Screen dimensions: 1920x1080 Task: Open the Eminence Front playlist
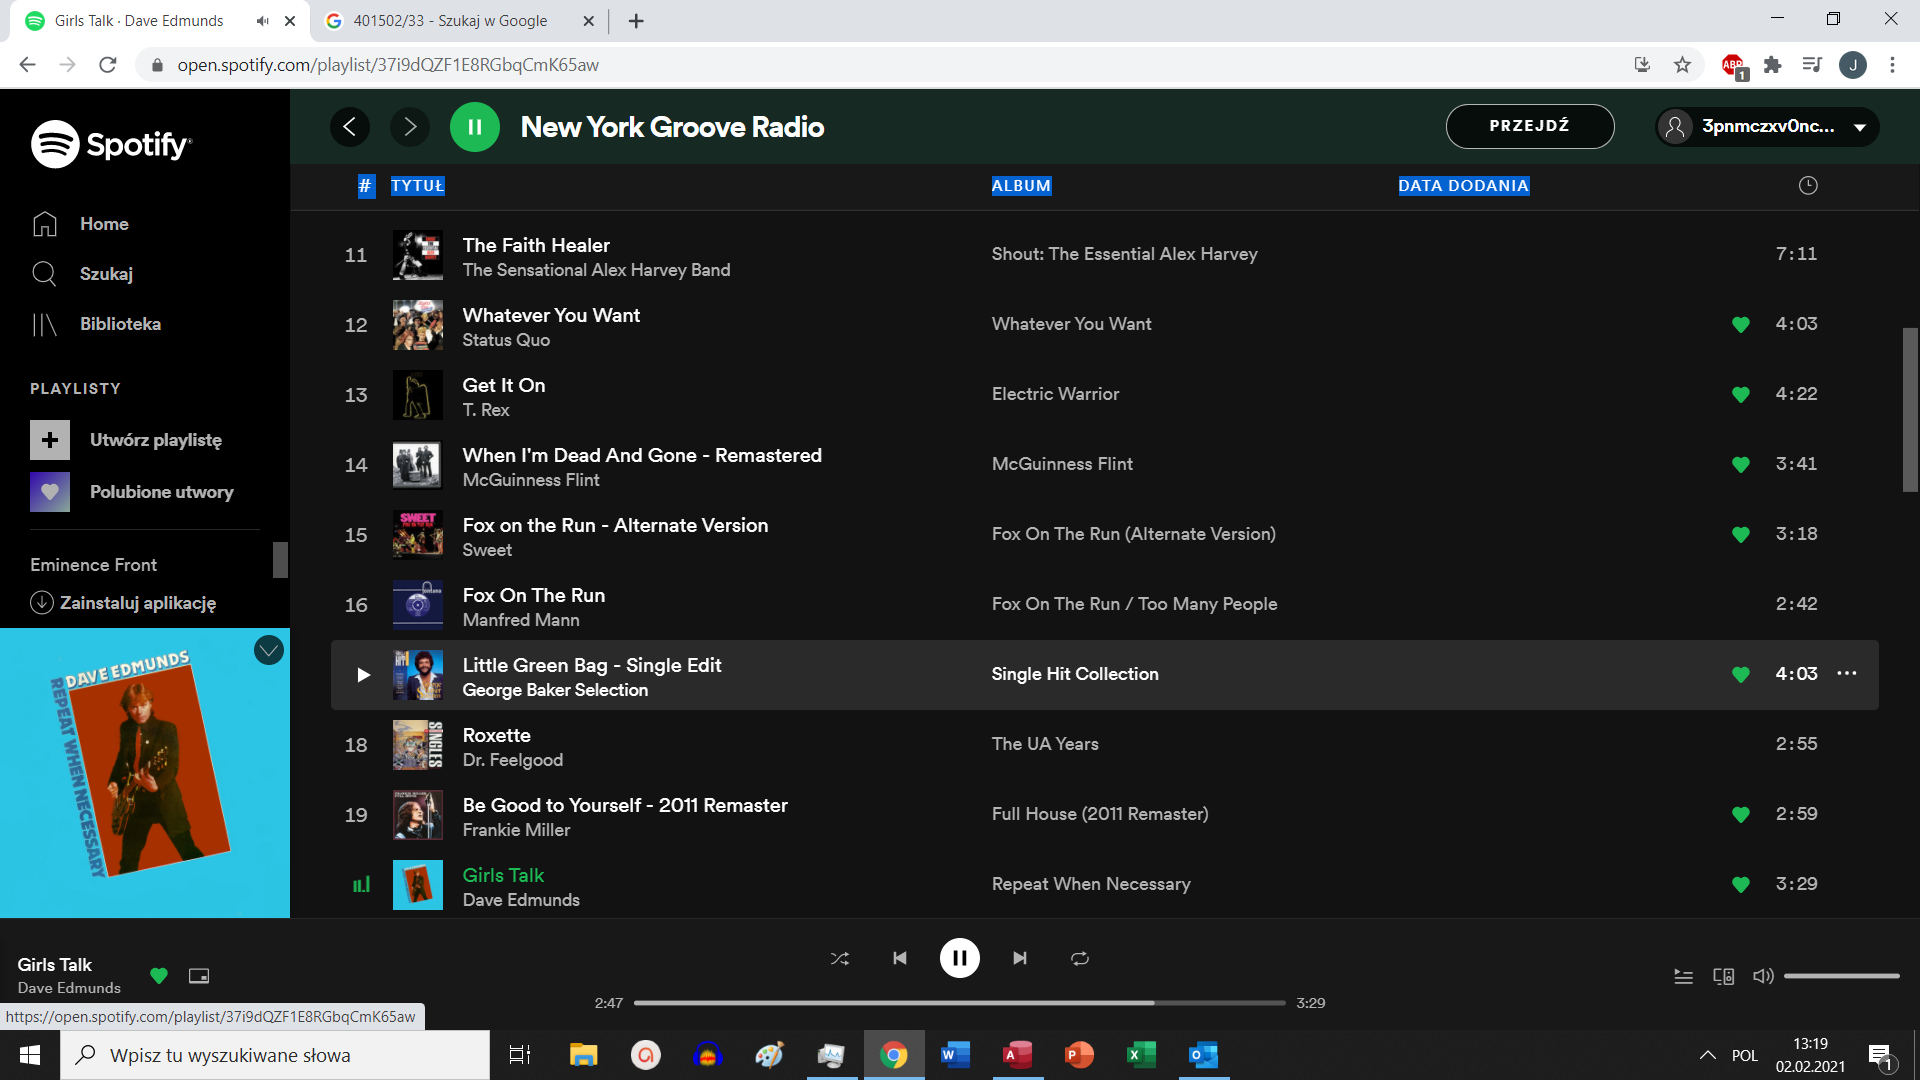pyautogui.click(x=93, y=565)
